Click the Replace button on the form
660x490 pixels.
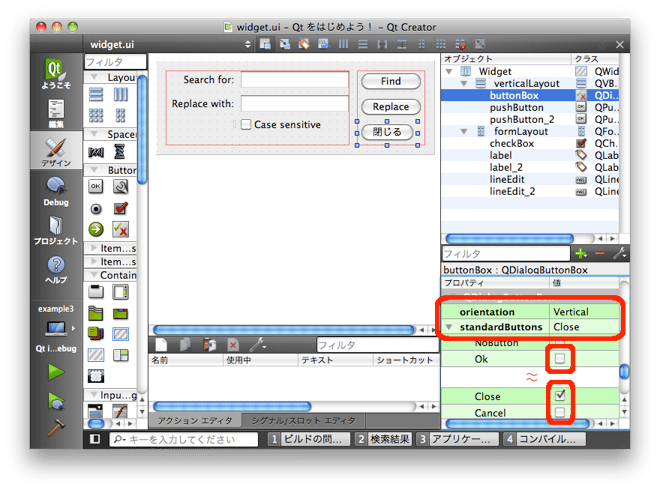[390, 107]
